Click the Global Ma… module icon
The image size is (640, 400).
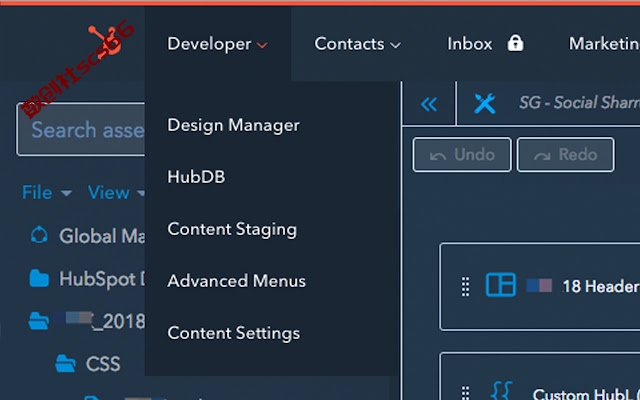click(x=39, y=236)
